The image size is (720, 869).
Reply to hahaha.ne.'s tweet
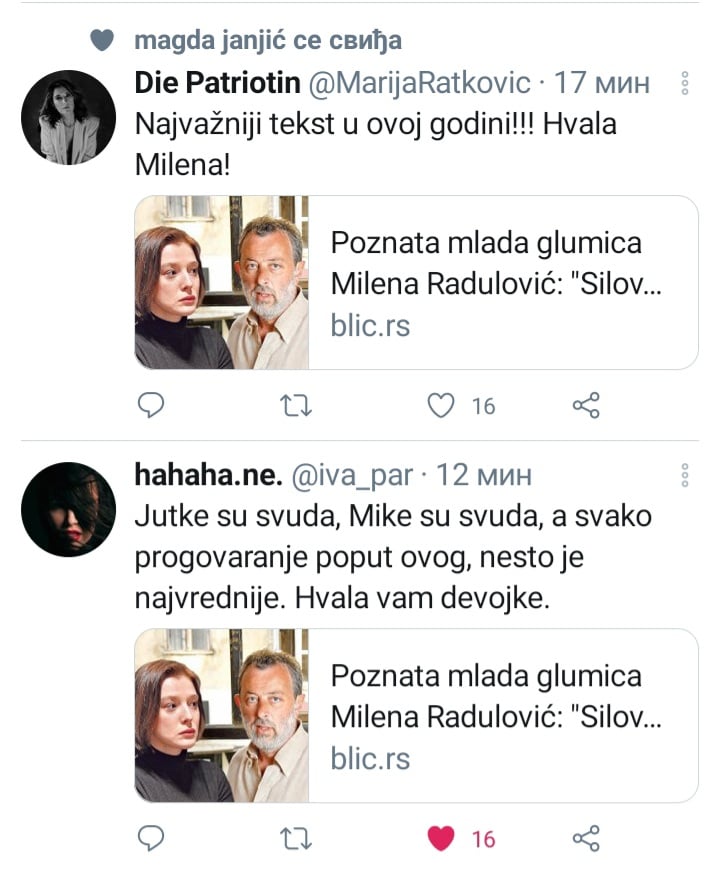(x=149, y=838)
